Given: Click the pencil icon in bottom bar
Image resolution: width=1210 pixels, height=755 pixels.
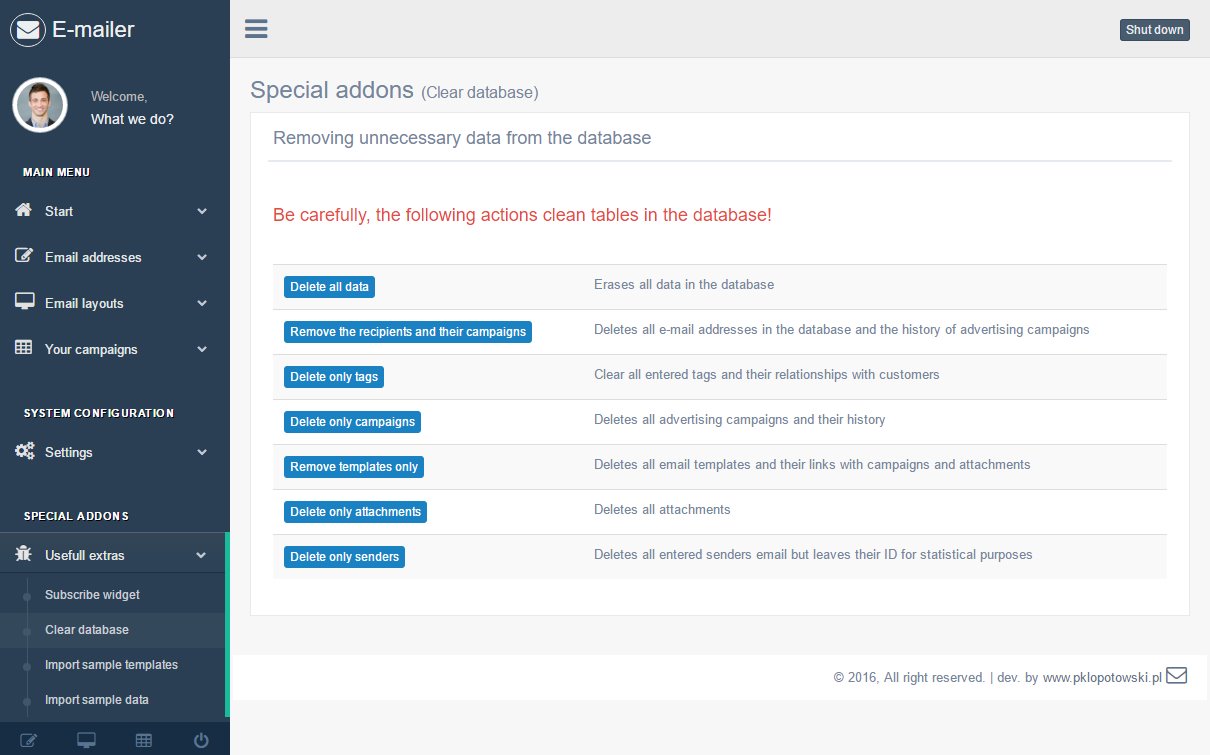Looking at the screenshot, I should click(x=28, y=740).
